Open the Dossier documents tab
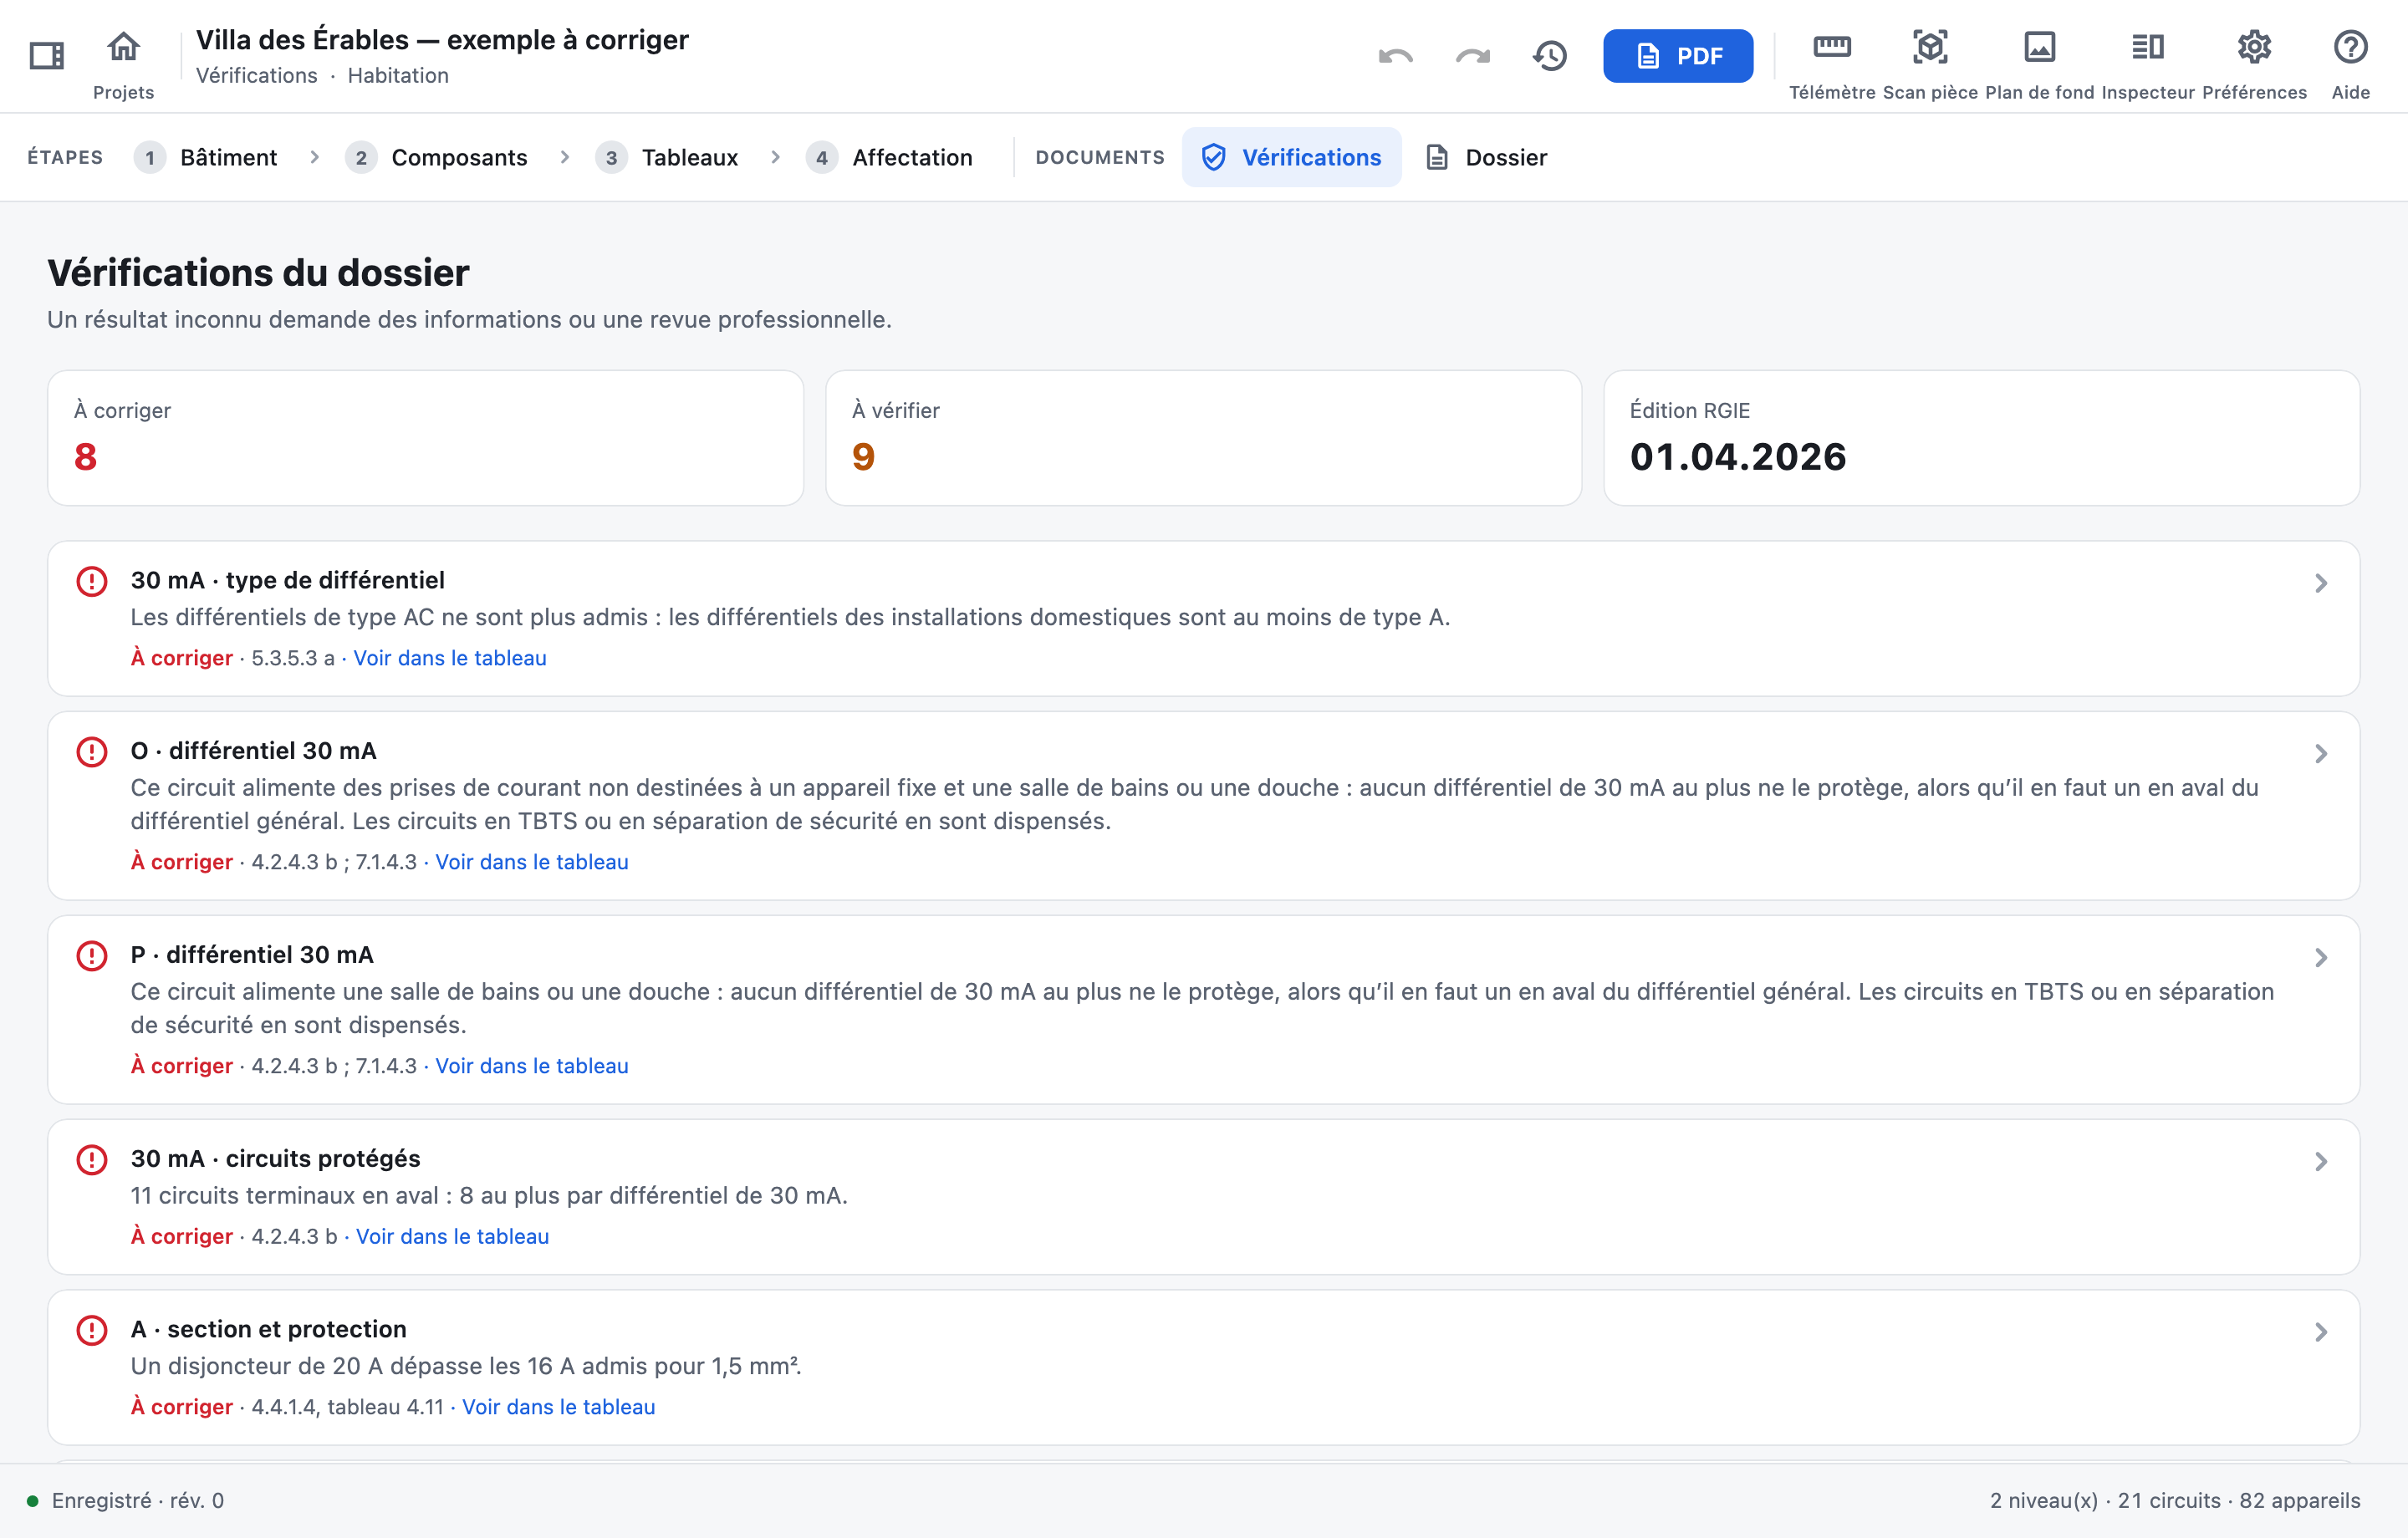This screenshot has height=1538, width=2408. [1486, 157]
